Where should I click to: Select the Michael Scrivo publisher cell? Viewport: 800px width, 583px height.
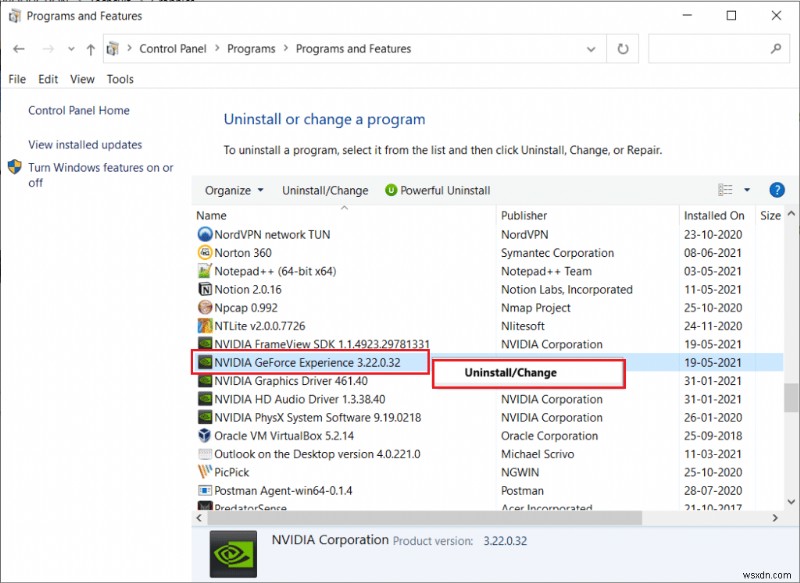coord(537,454)
